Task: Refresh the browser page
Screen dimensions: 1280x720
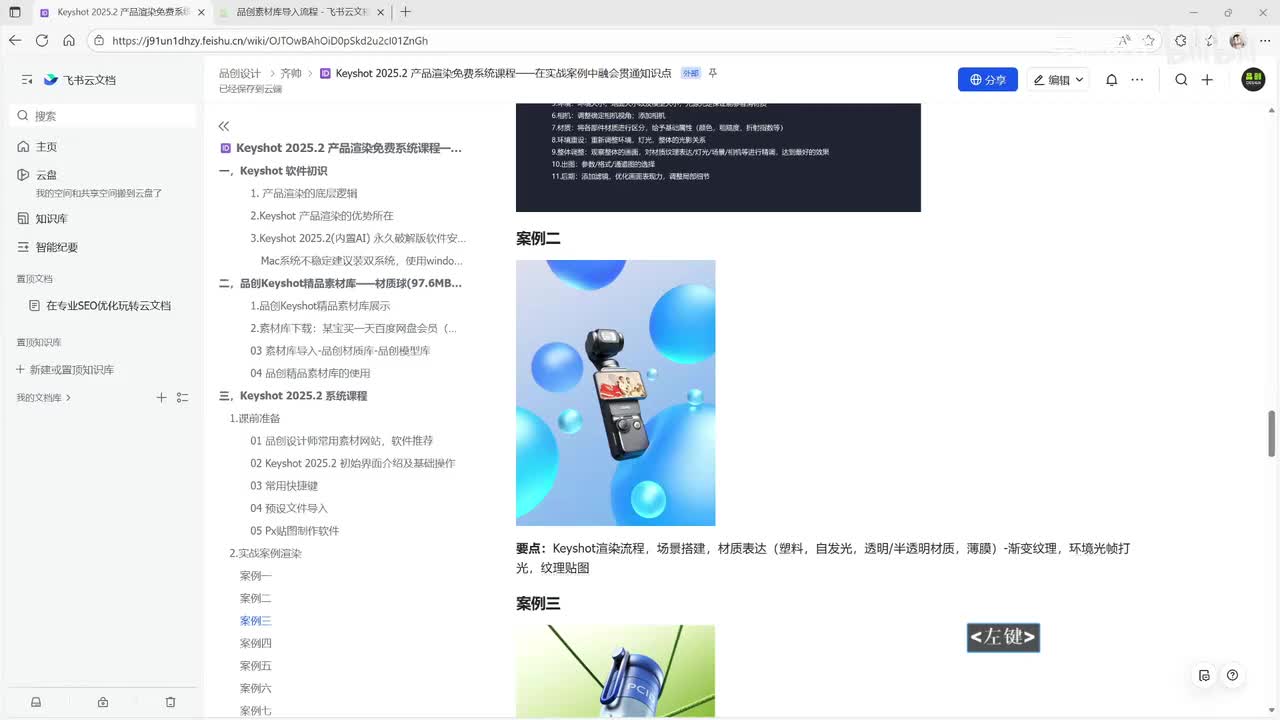Action: coord(42,41)
